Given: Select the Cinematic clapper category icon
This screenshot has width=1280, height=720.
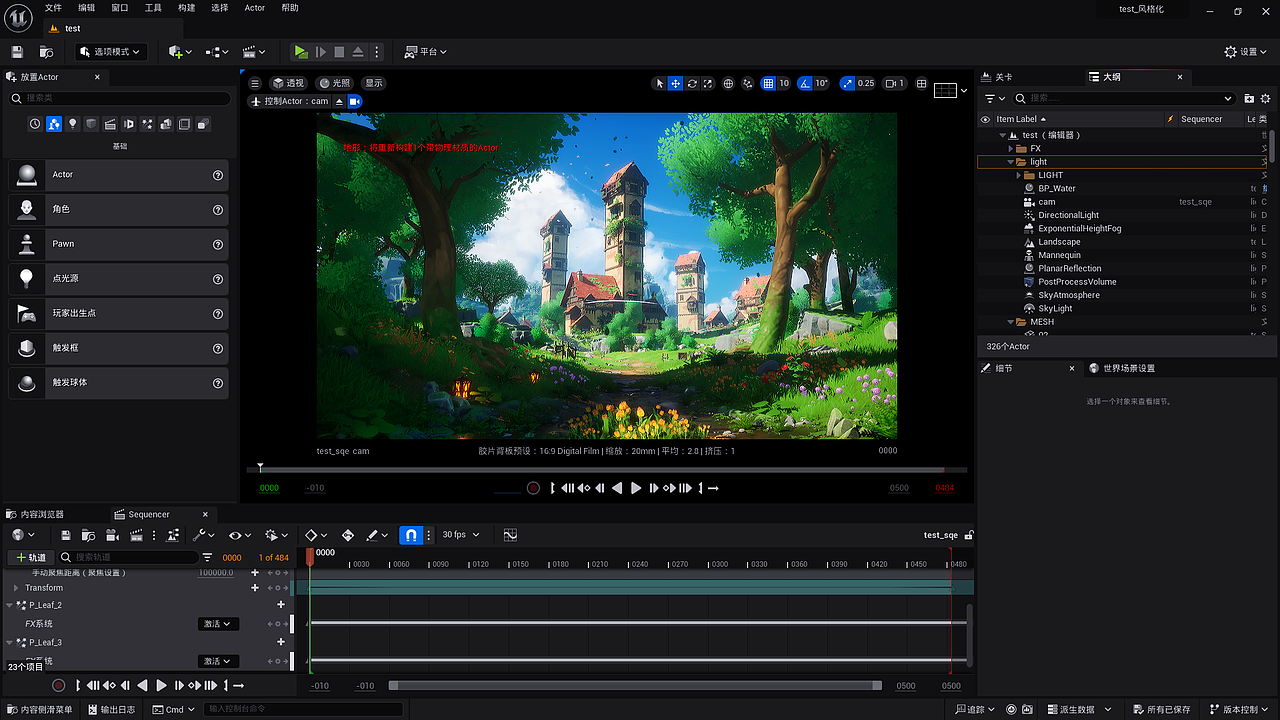Looking at the screenshot, I should click(110, 124).
